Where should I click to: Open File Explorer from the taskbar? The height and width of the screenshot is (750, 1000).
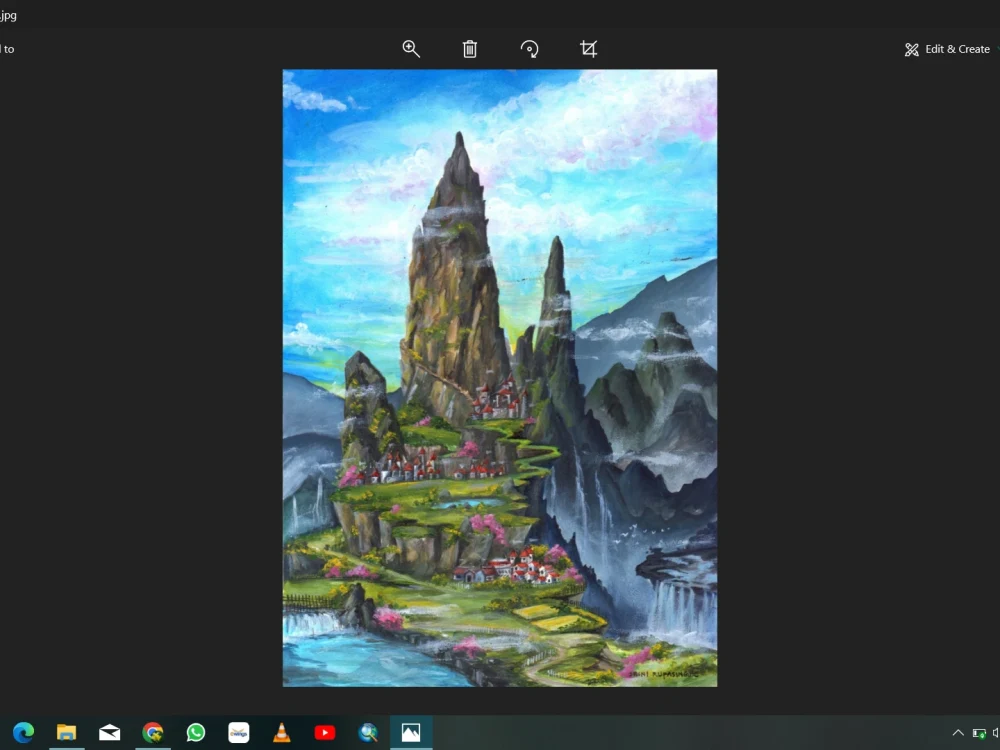(66, 732)
